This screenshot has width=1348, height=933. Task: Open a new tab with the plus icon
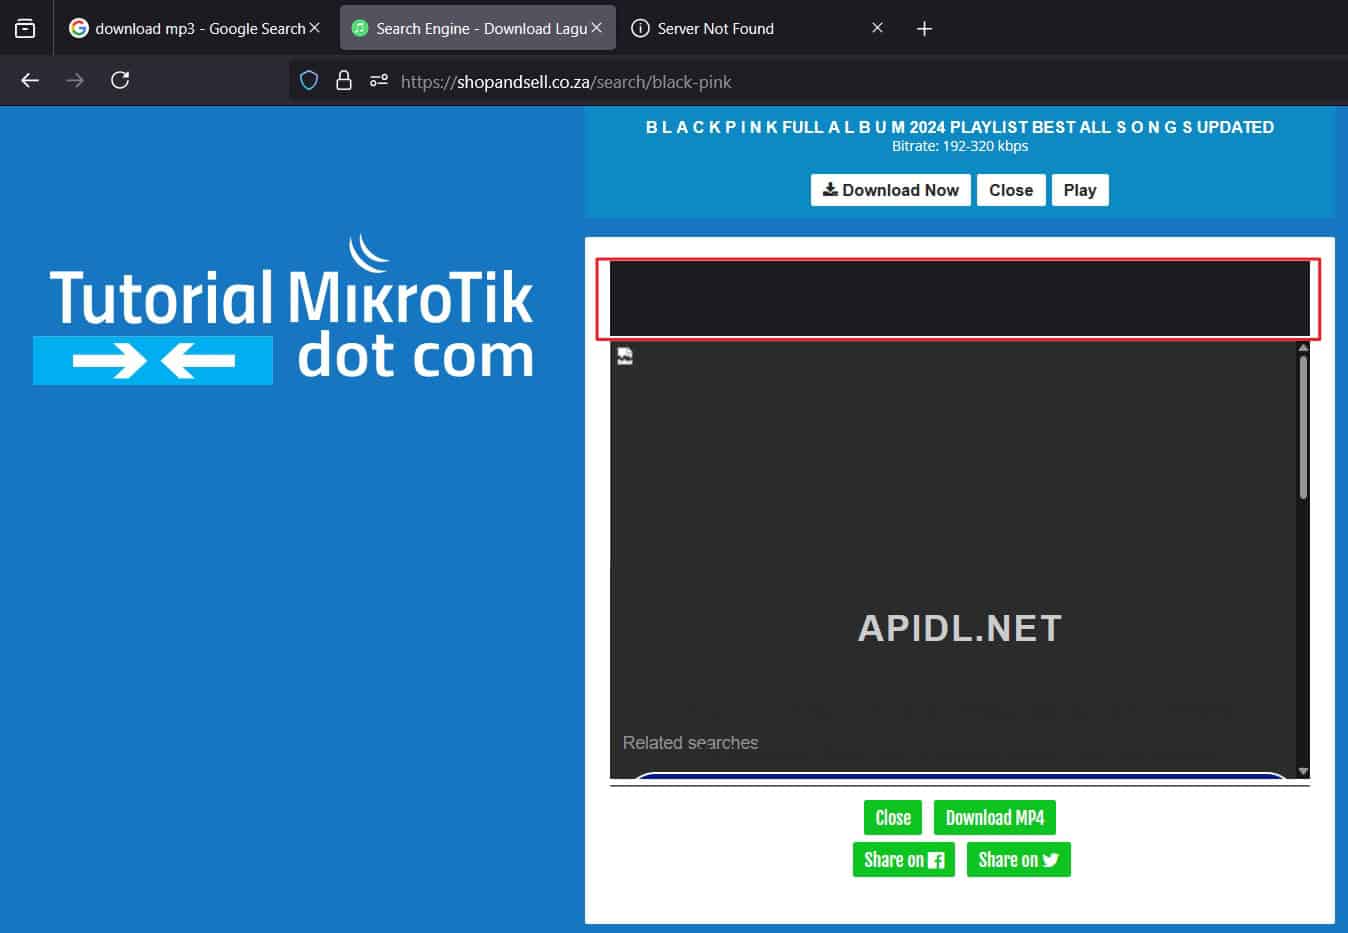924,28
